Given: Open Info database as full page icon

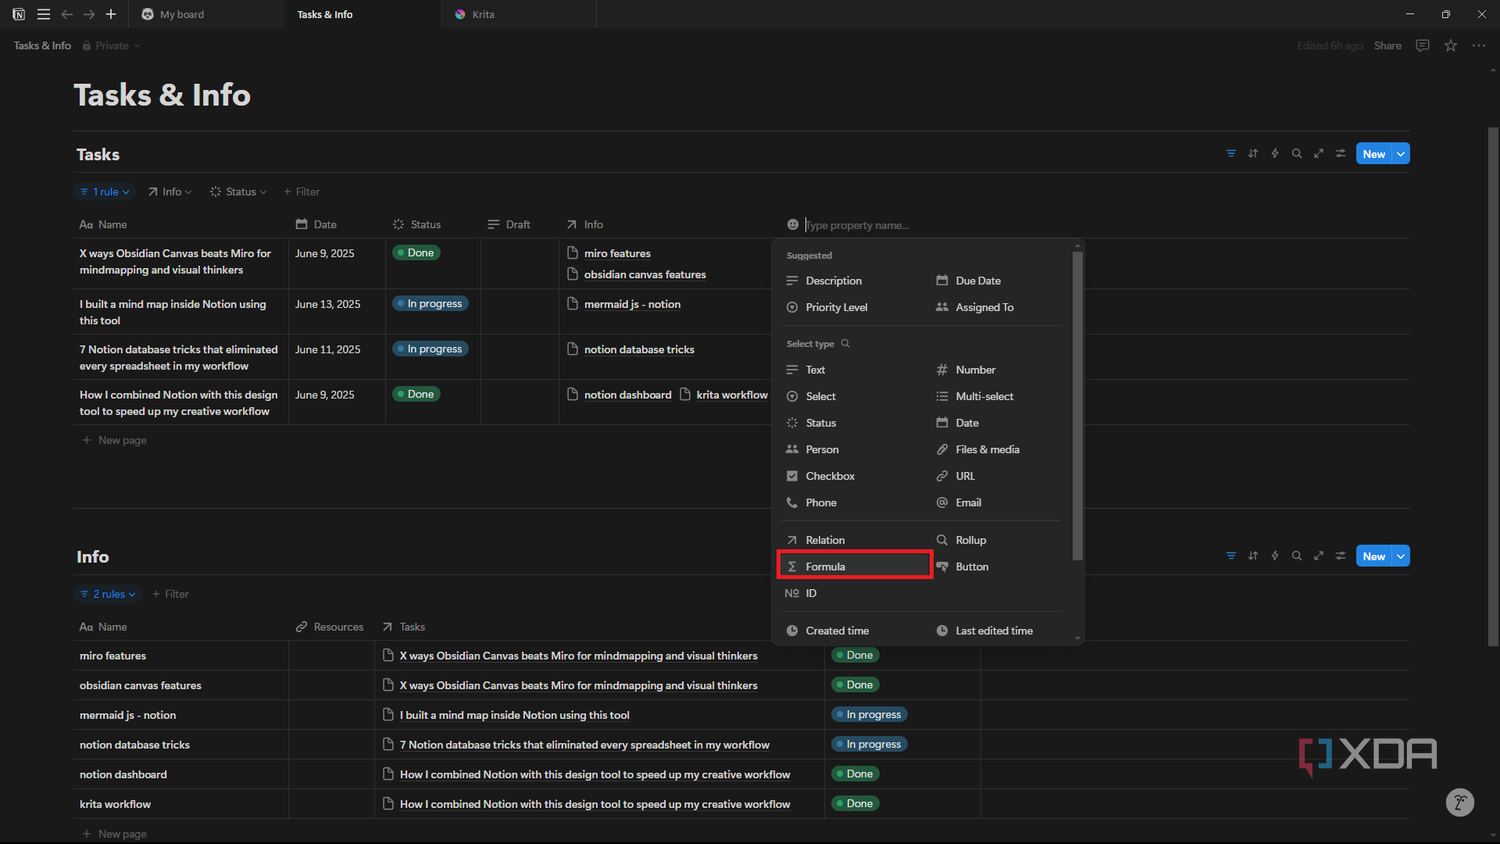Looking at the screenshot, I should pyautogui.click(x=1319, y=556).
